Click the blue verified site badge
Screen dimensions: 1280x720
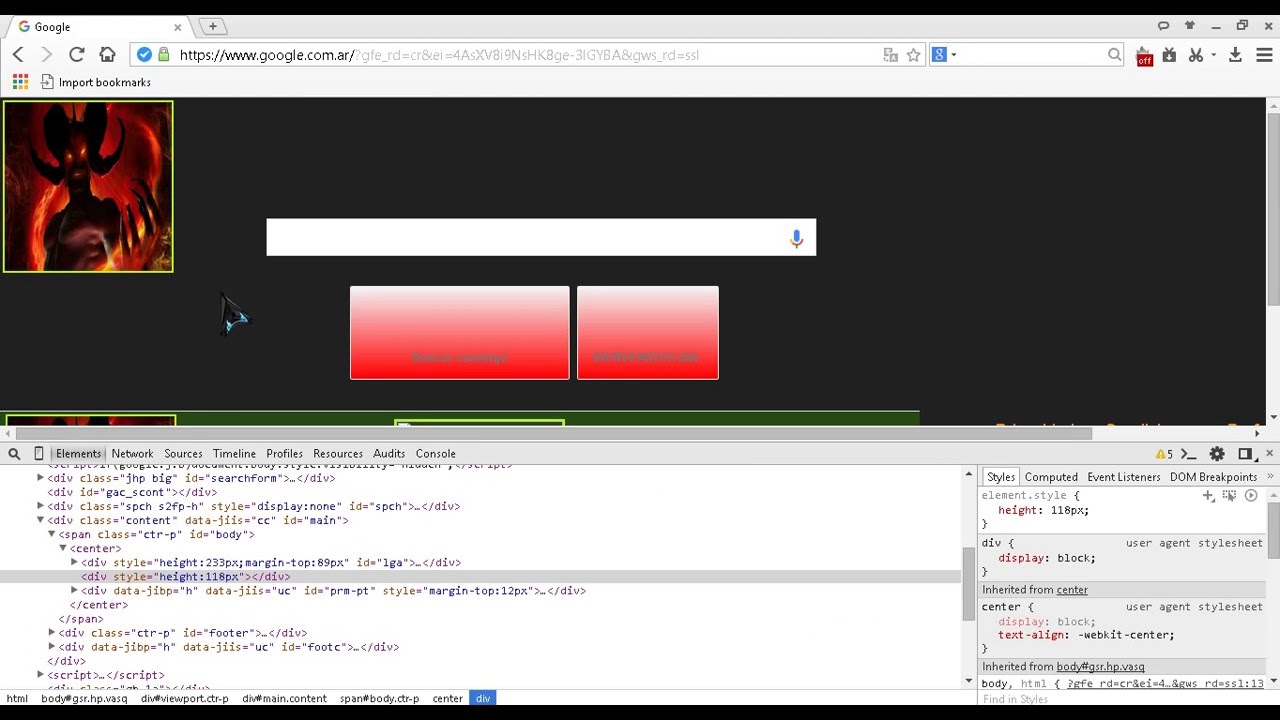tap(145, 55)
